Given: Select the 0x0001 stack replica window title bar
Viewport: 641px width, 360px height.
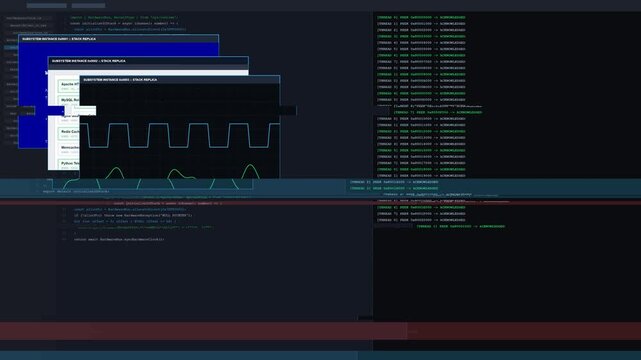Looking at the screenshot, I should (119, 39).
